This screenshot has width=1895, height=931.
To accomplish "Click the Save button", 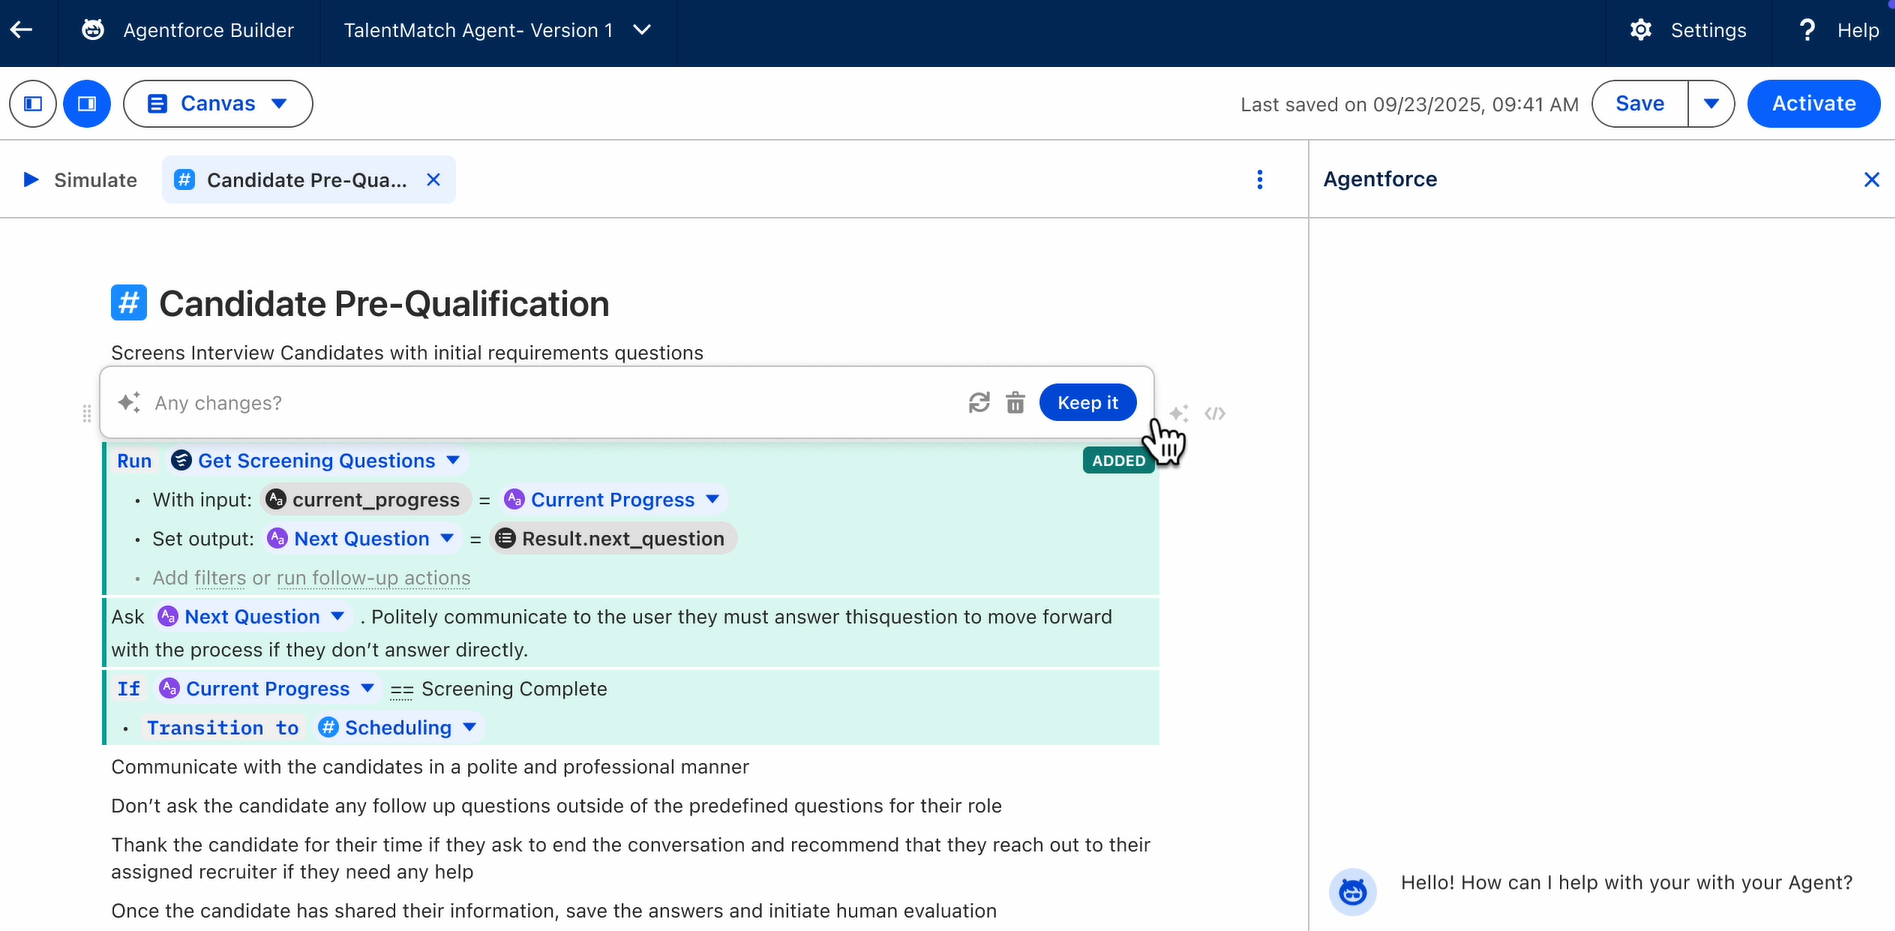I will point(1640,104).
